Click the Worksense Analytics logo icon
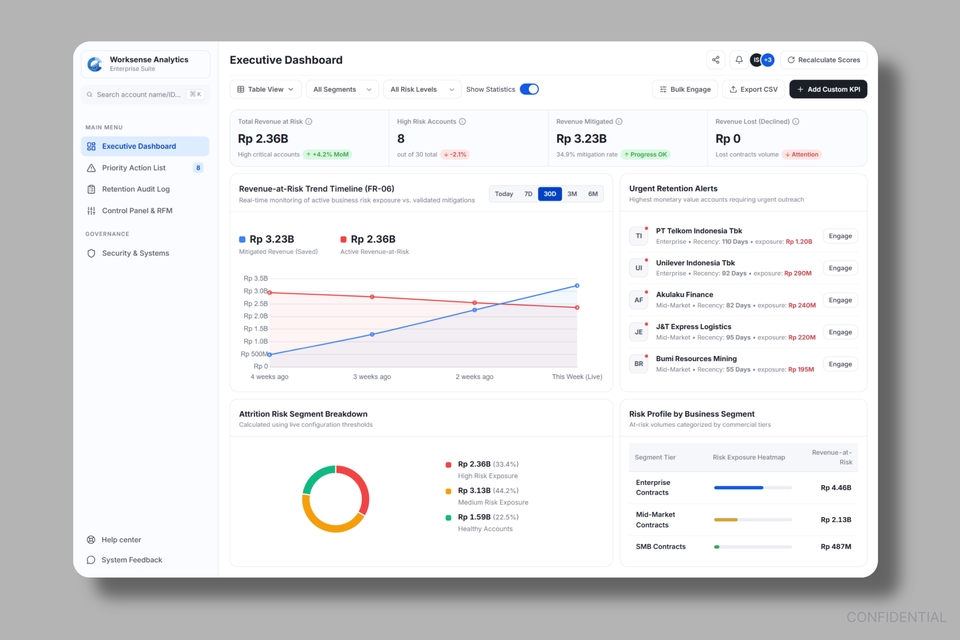Viewport: 960px width, 640px height. (x=95, y=64)
